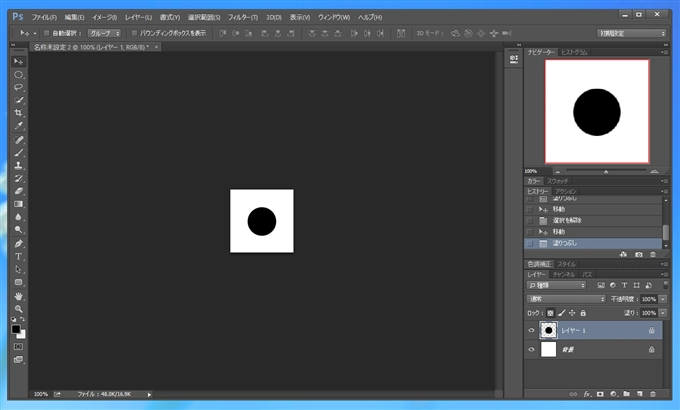
Task: Select the Type tool
Action: pos(18,256)
